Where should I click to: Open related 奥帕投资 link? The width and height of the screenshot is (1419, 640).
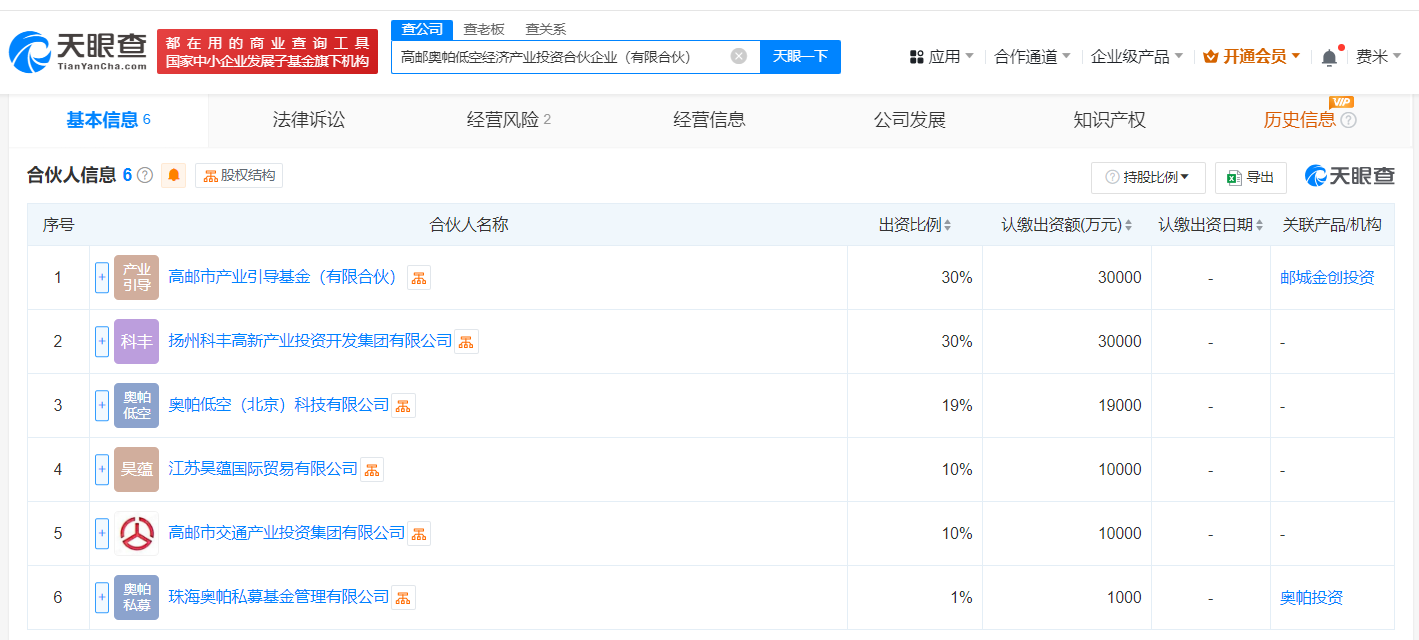pyautogui.click(x=1311, y=598)
